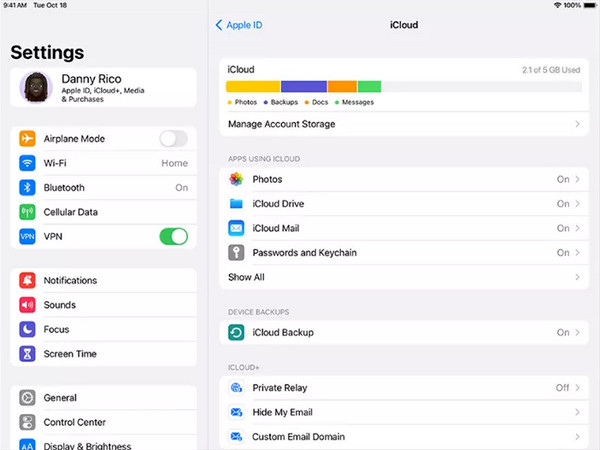Turn off the VPN switch
The image size is (600, 450).
point(174,236)
